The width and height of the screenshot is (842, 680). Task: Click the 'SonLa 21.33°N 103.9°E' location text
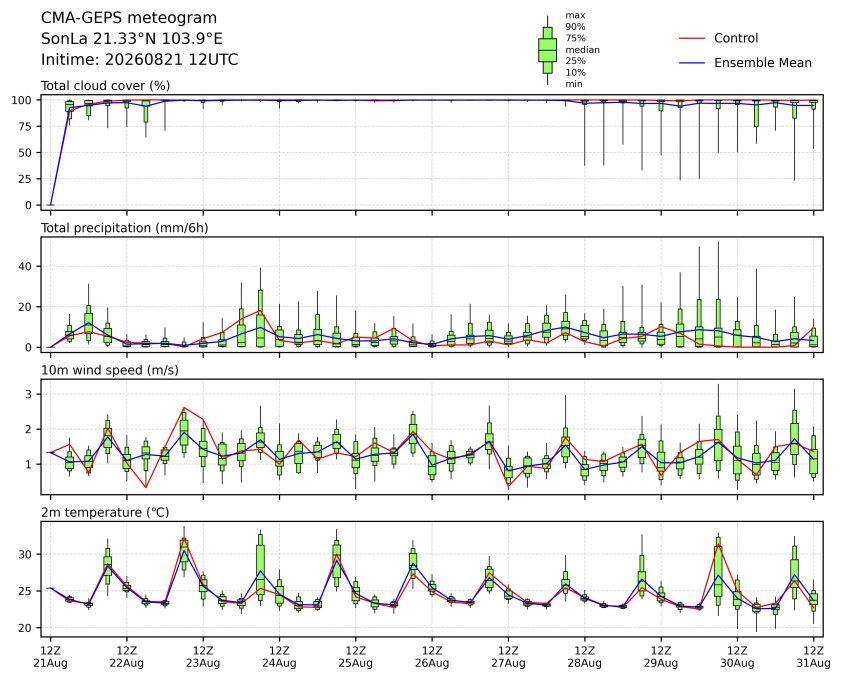click(132, 39)
